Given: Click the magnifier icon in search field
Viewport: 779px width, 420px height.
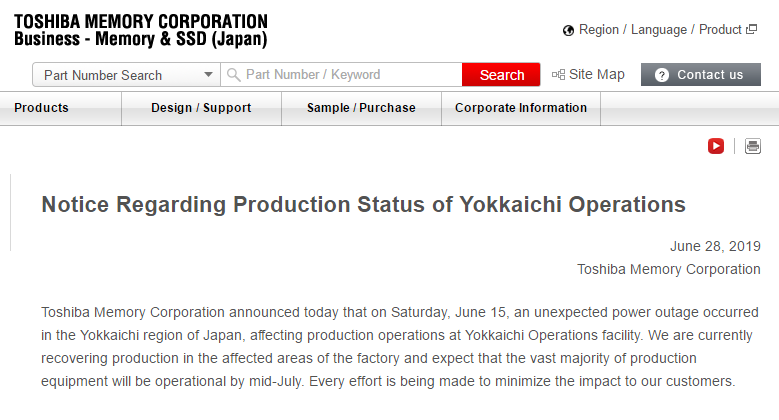Looking at the screenshot, I should point(233,75).
